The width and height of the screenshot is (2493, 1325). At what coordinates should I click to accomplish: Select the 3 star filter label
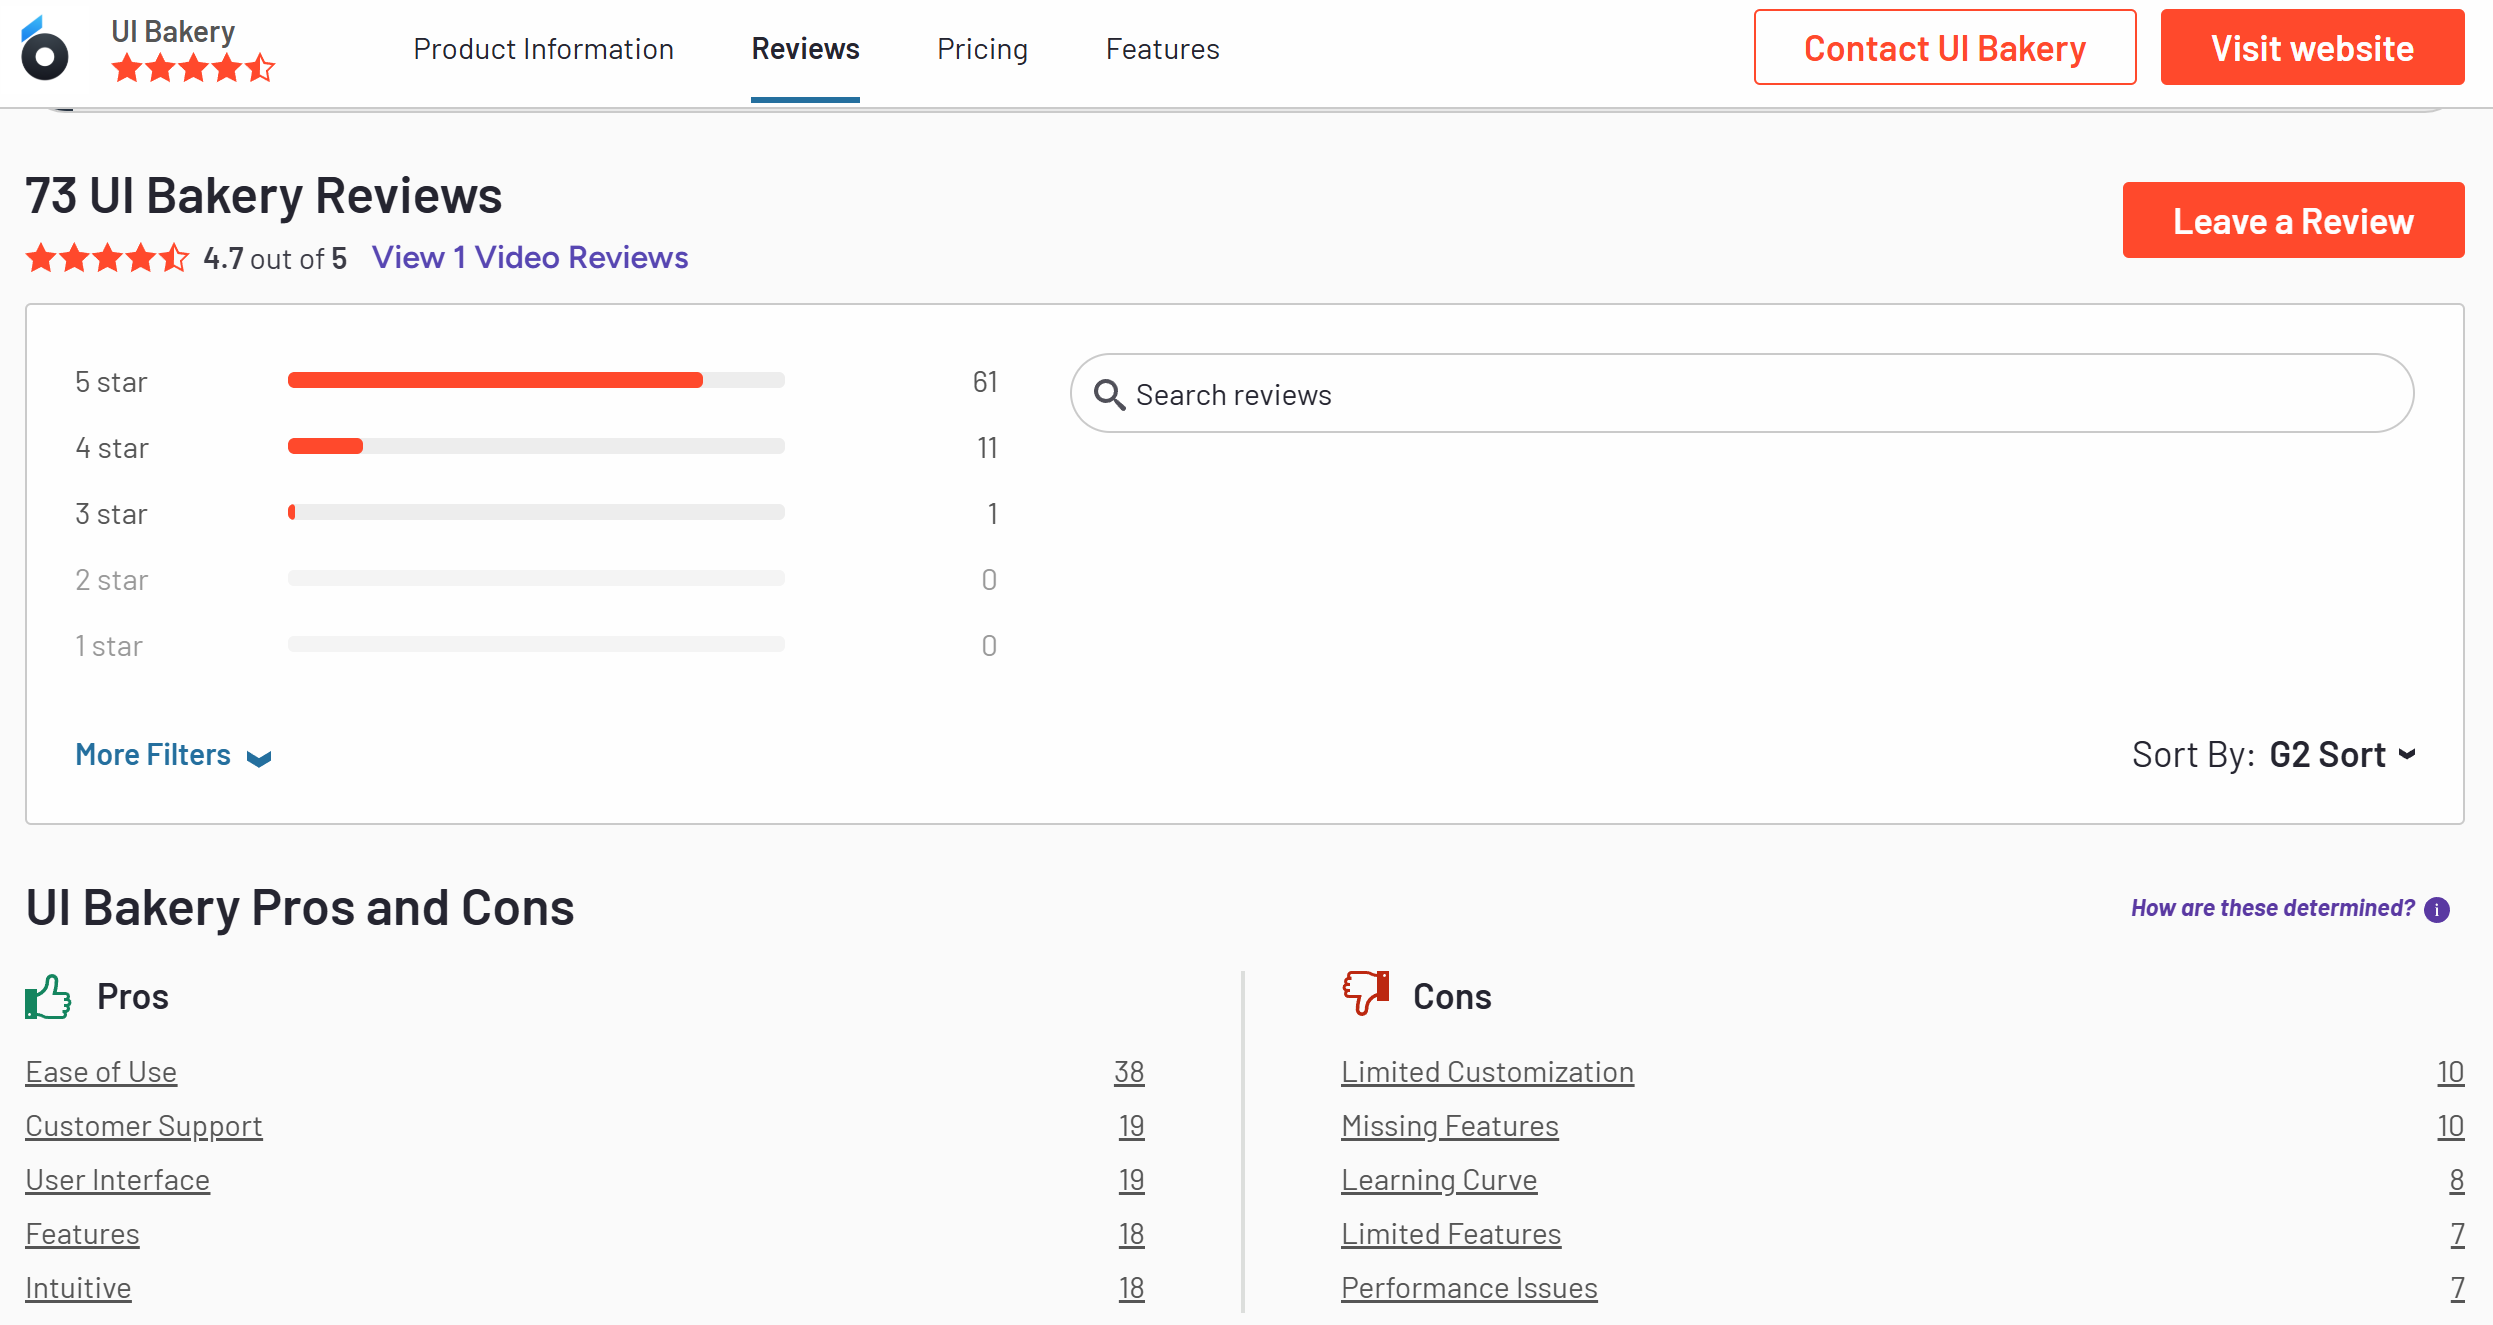pyautogui.click(x=111, y=514)
